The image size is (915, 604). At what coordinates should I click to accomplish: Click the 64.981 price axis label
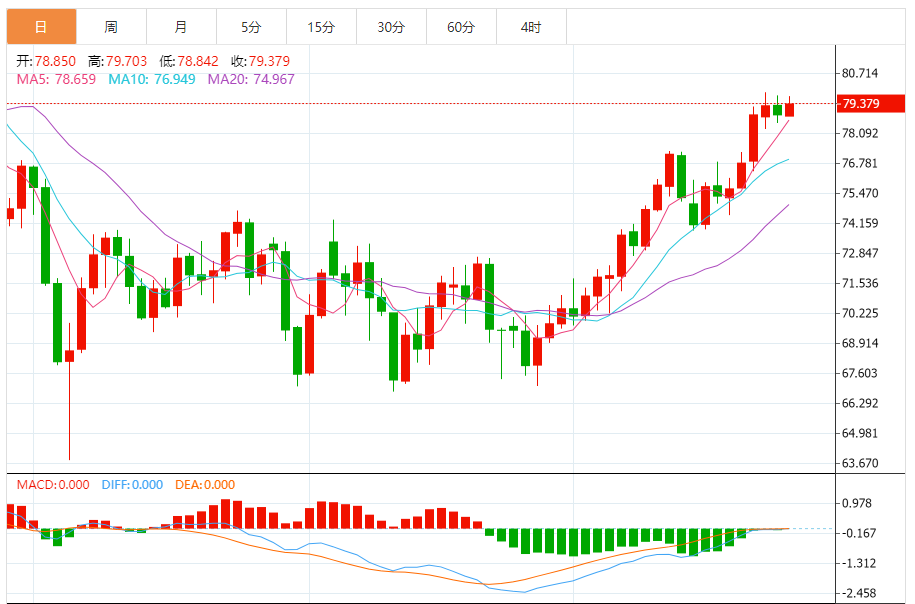[860, 434]
